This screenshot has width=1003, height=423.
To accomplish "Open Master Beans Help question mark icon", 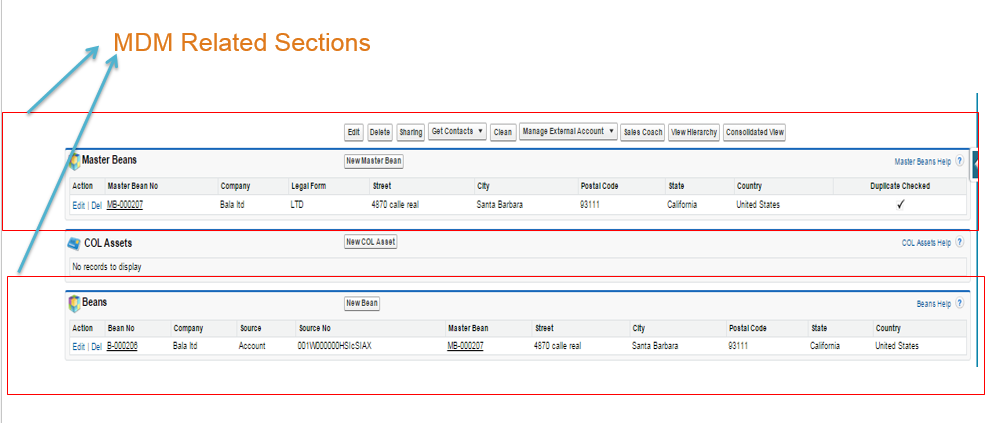I will [x=960, y=161].
